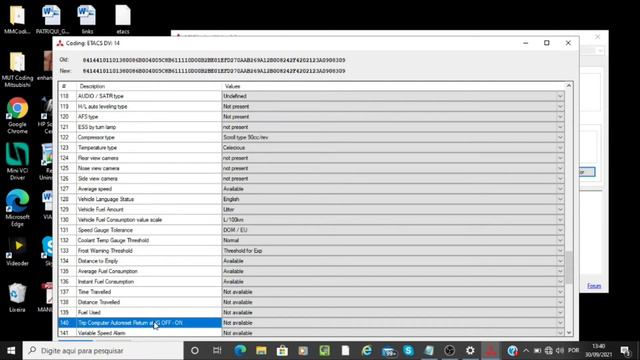Open the Time Travelled value dropdown
This screenshot has width=640, height=360.
[560, 292]
